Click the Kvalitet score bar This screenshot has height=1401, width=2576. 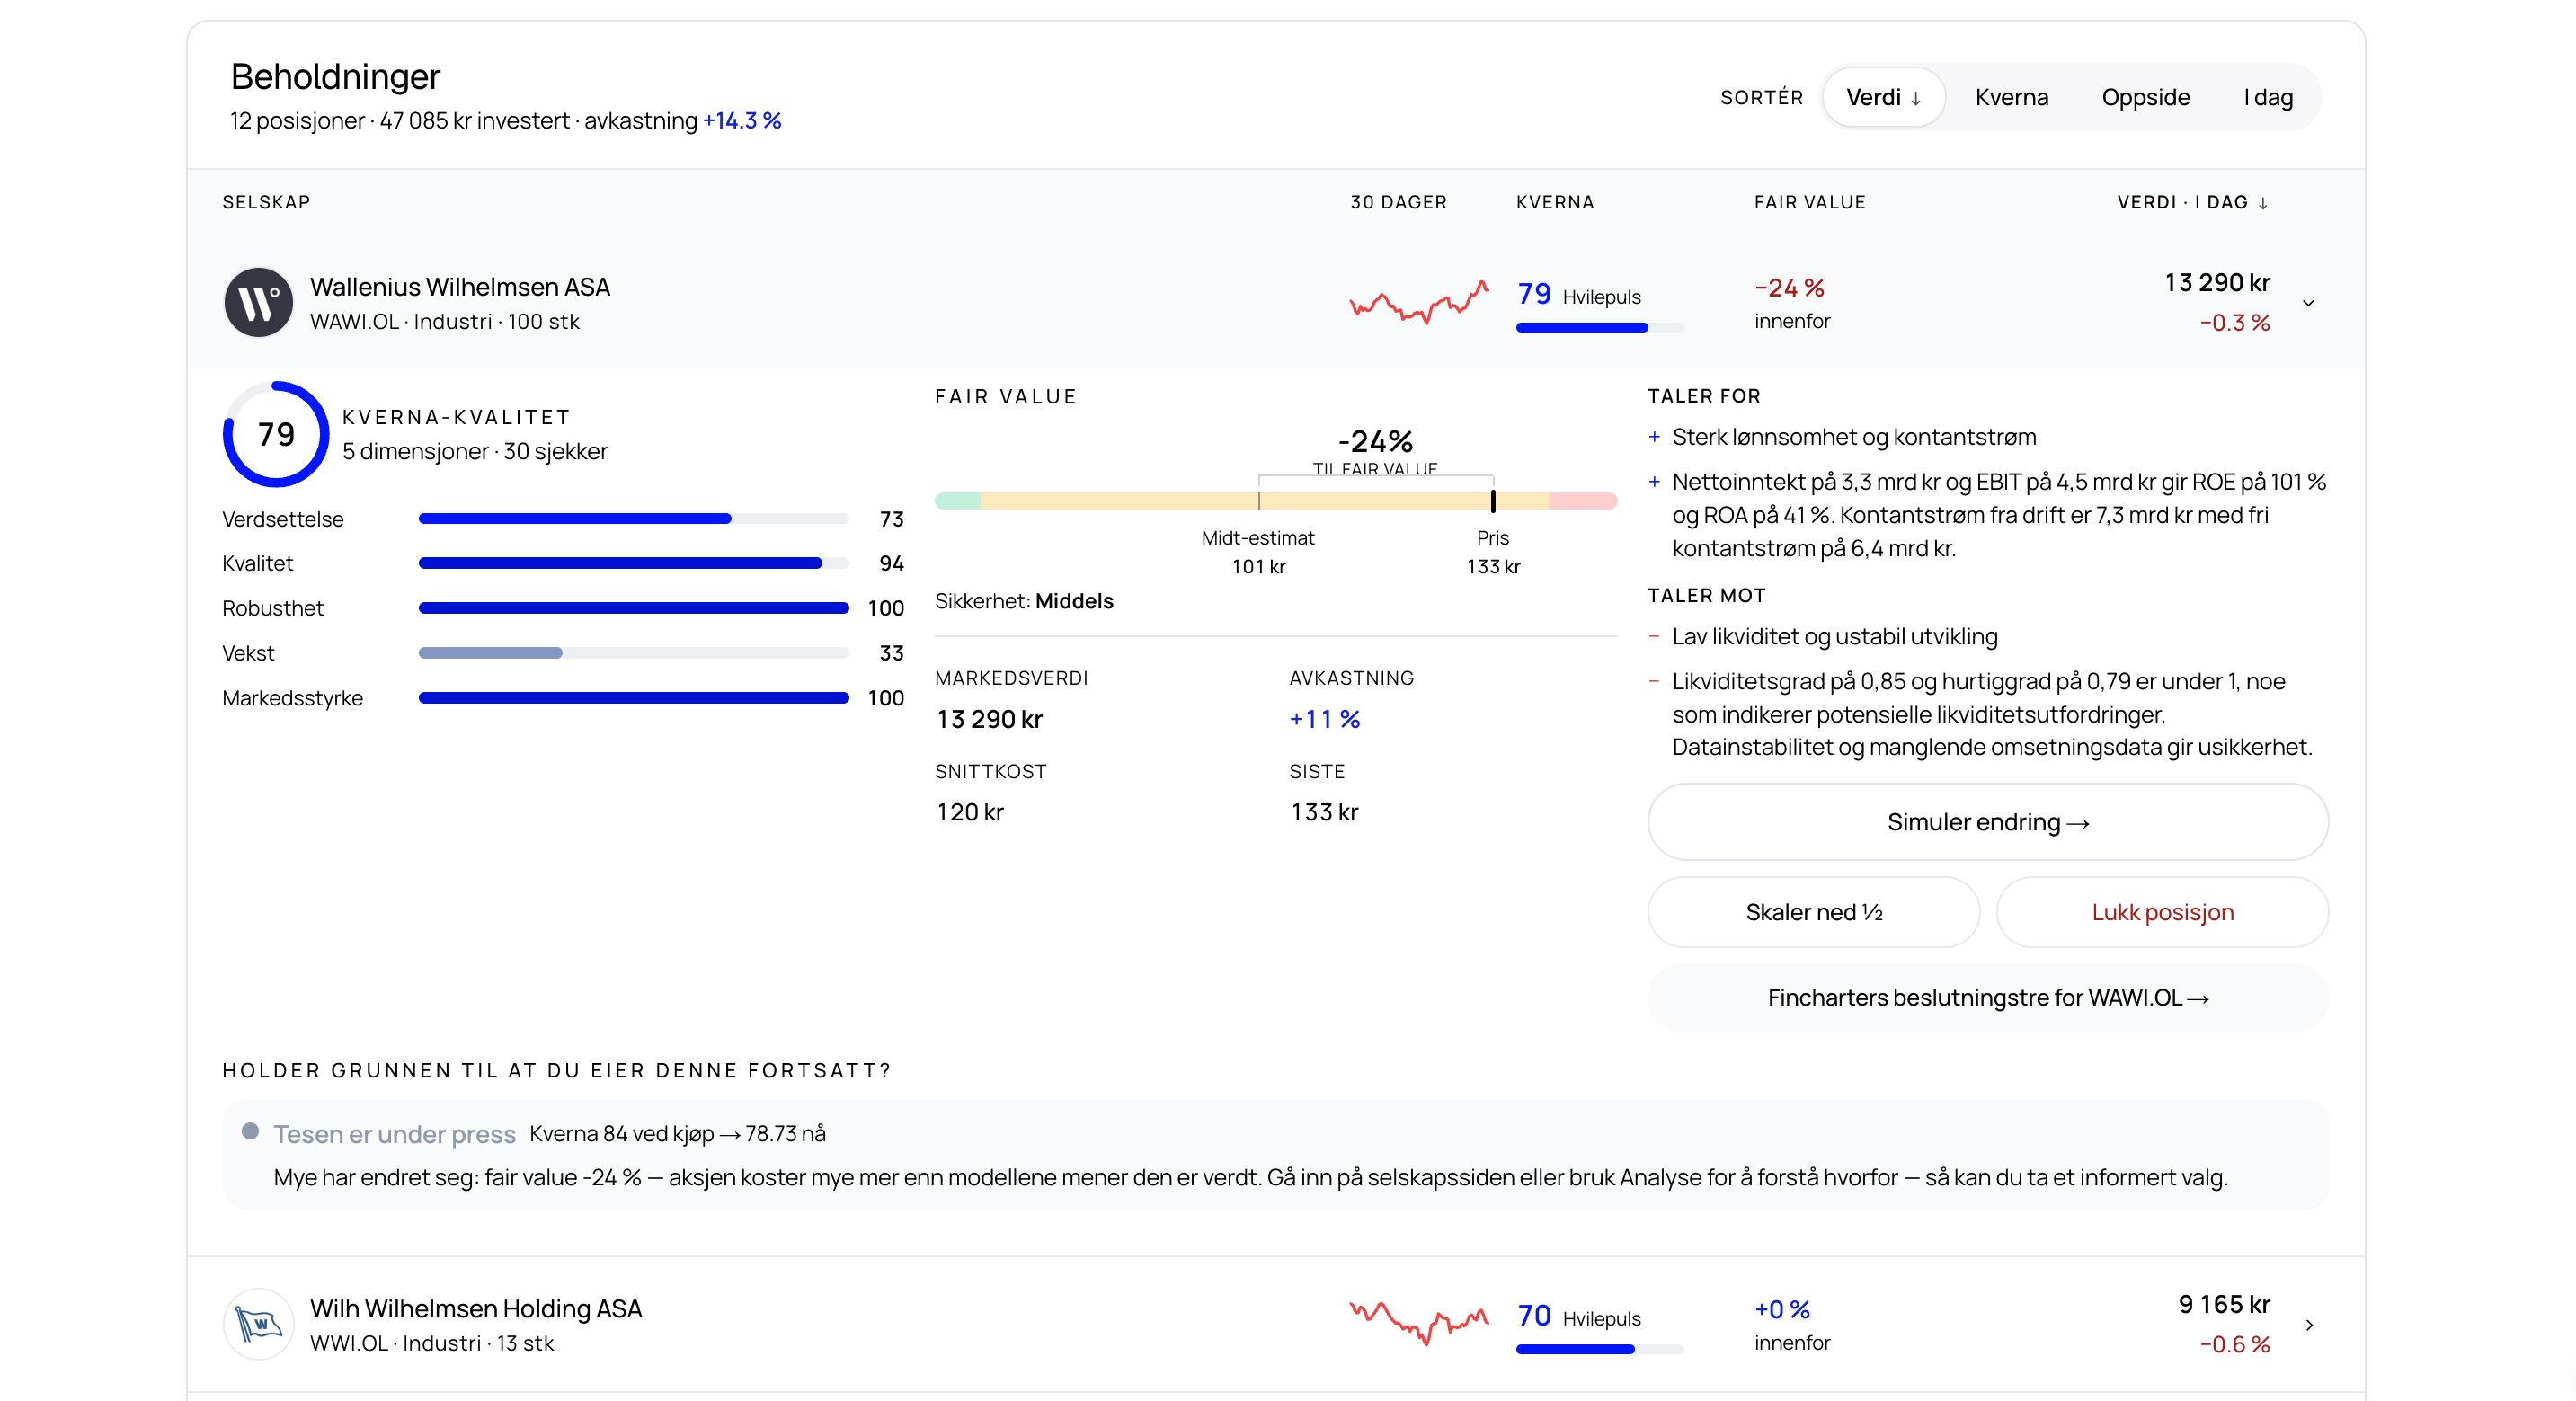pos(633,563)
